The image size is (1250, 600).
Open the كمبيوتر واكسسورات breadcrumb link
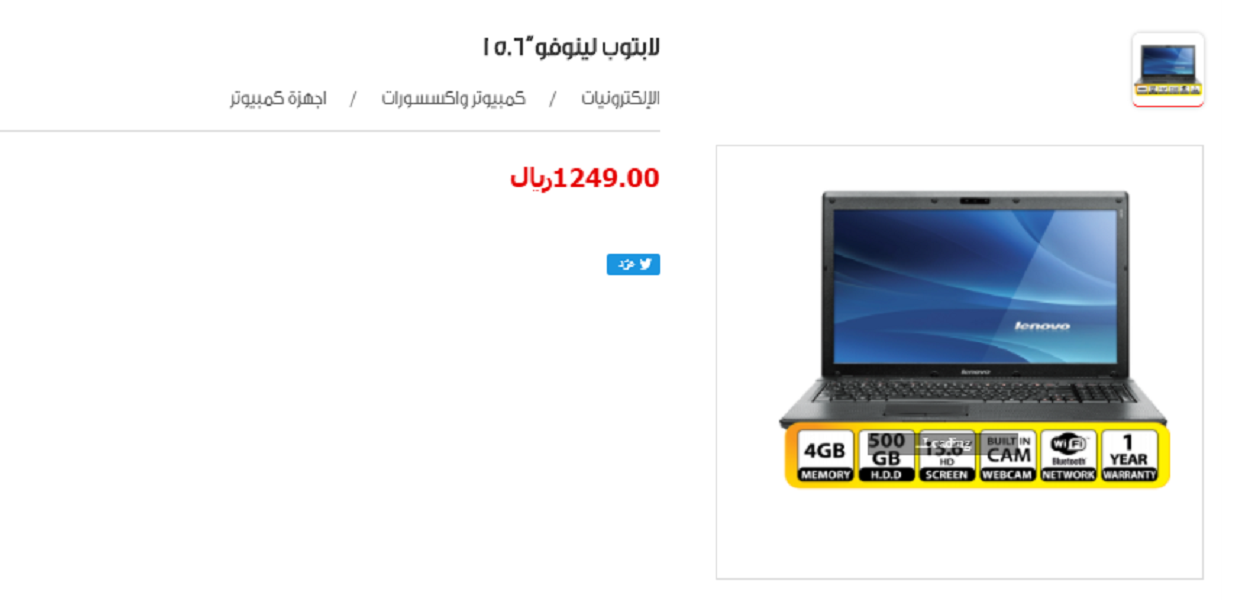(x=453, y=99)
